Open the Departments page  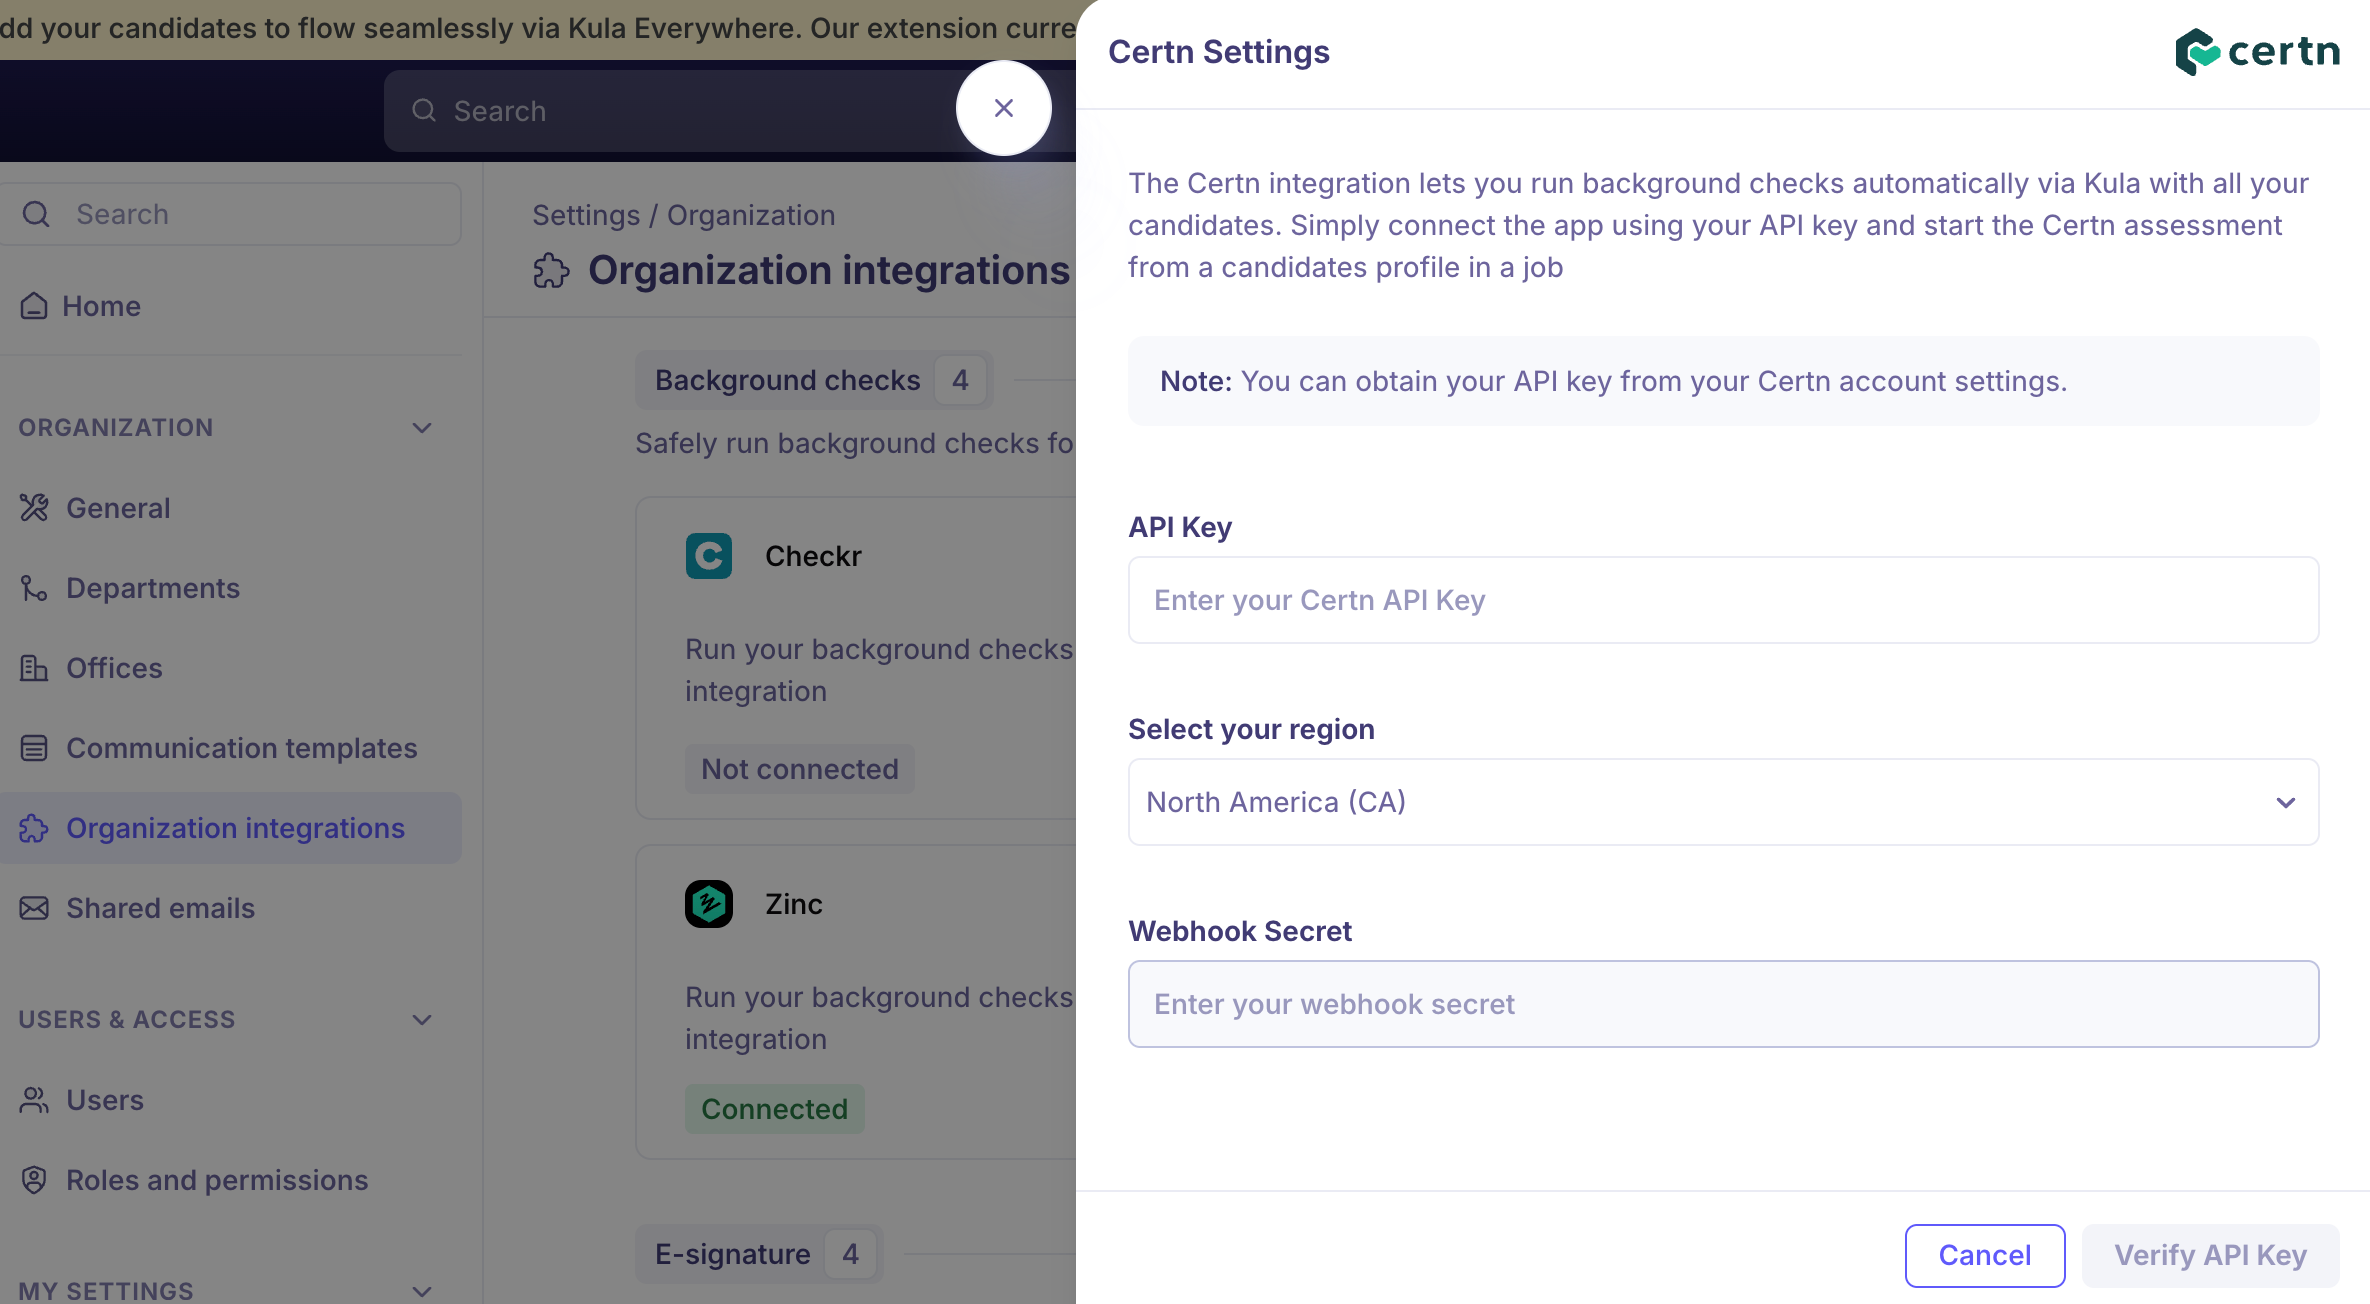click(x=231, y=588)
